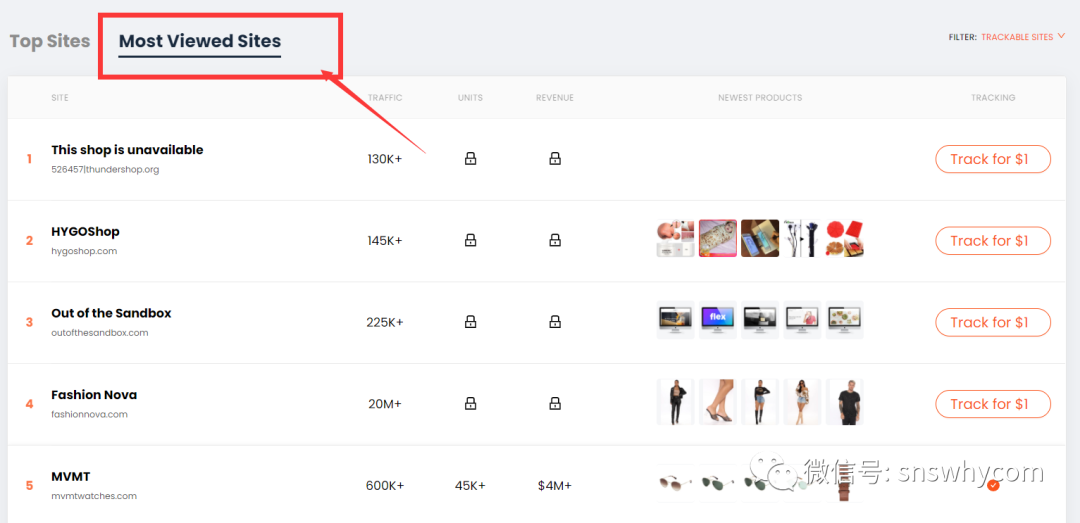Open the HYGOShop site name link
The height and width of the screenshot is (523, 1080).
[85, 232]
